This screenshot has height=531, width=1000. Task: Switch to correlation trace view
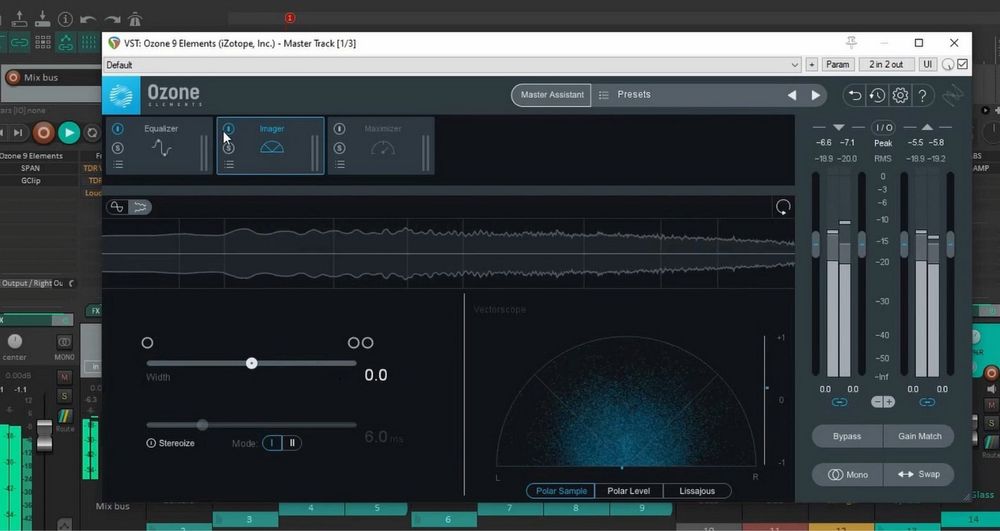(140, 207)
